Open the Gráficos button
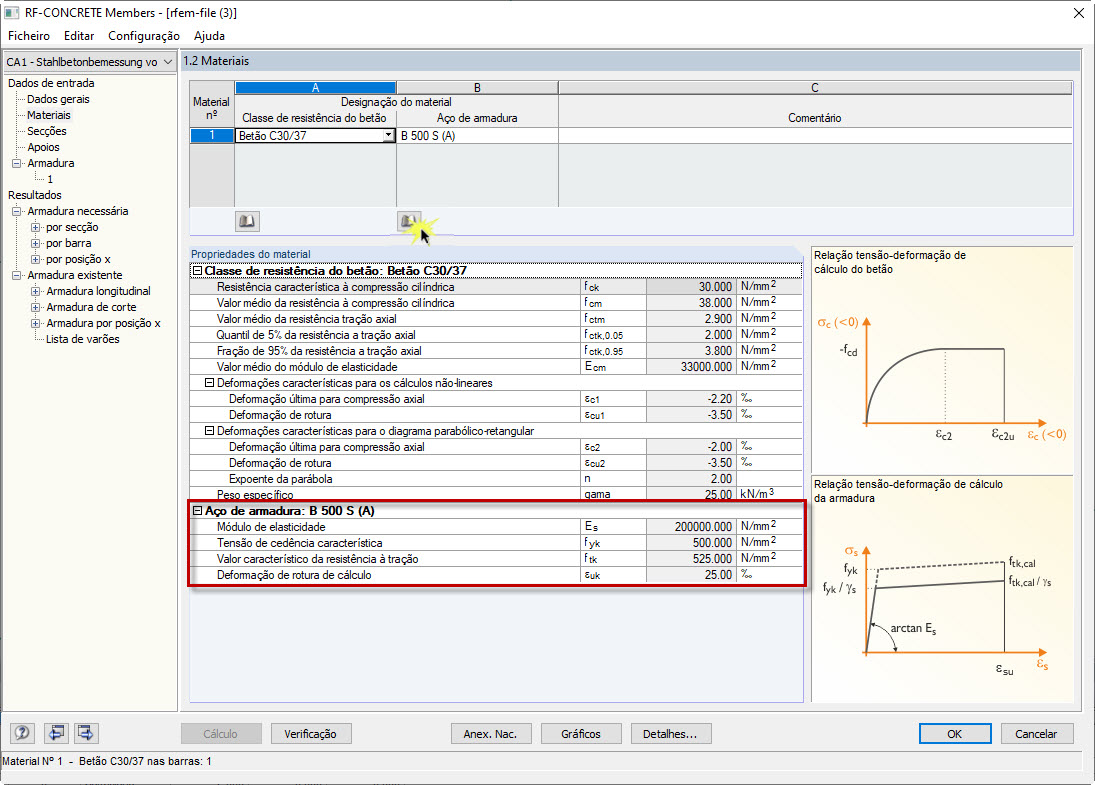Viewport: 1095px width, 785px height. tap(581, 733)
